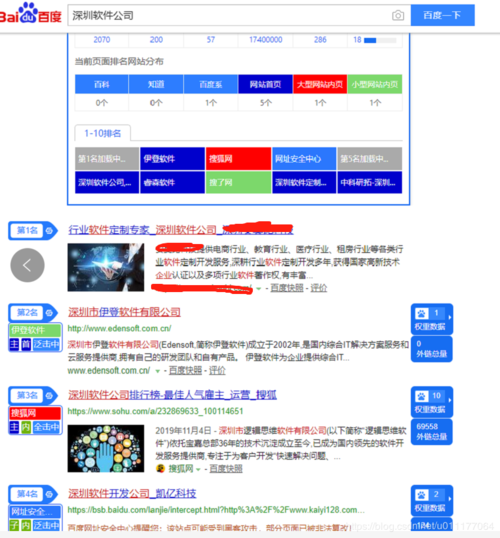Click 权重数据 paw icon for rank 4
Image resolution: width=500 pixels, height=538 pixels.
pos(421,495)
